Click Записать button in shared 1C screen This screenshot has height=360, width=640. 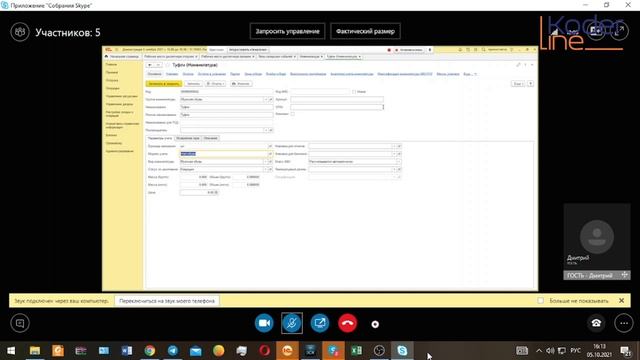[x=193, y=84]
